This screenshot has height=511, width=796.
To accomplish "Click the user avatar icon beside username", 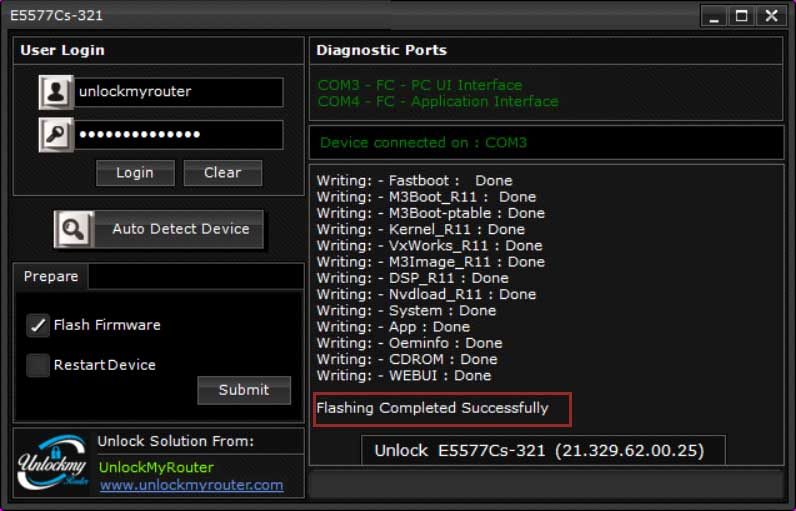I will pos(56,92).
